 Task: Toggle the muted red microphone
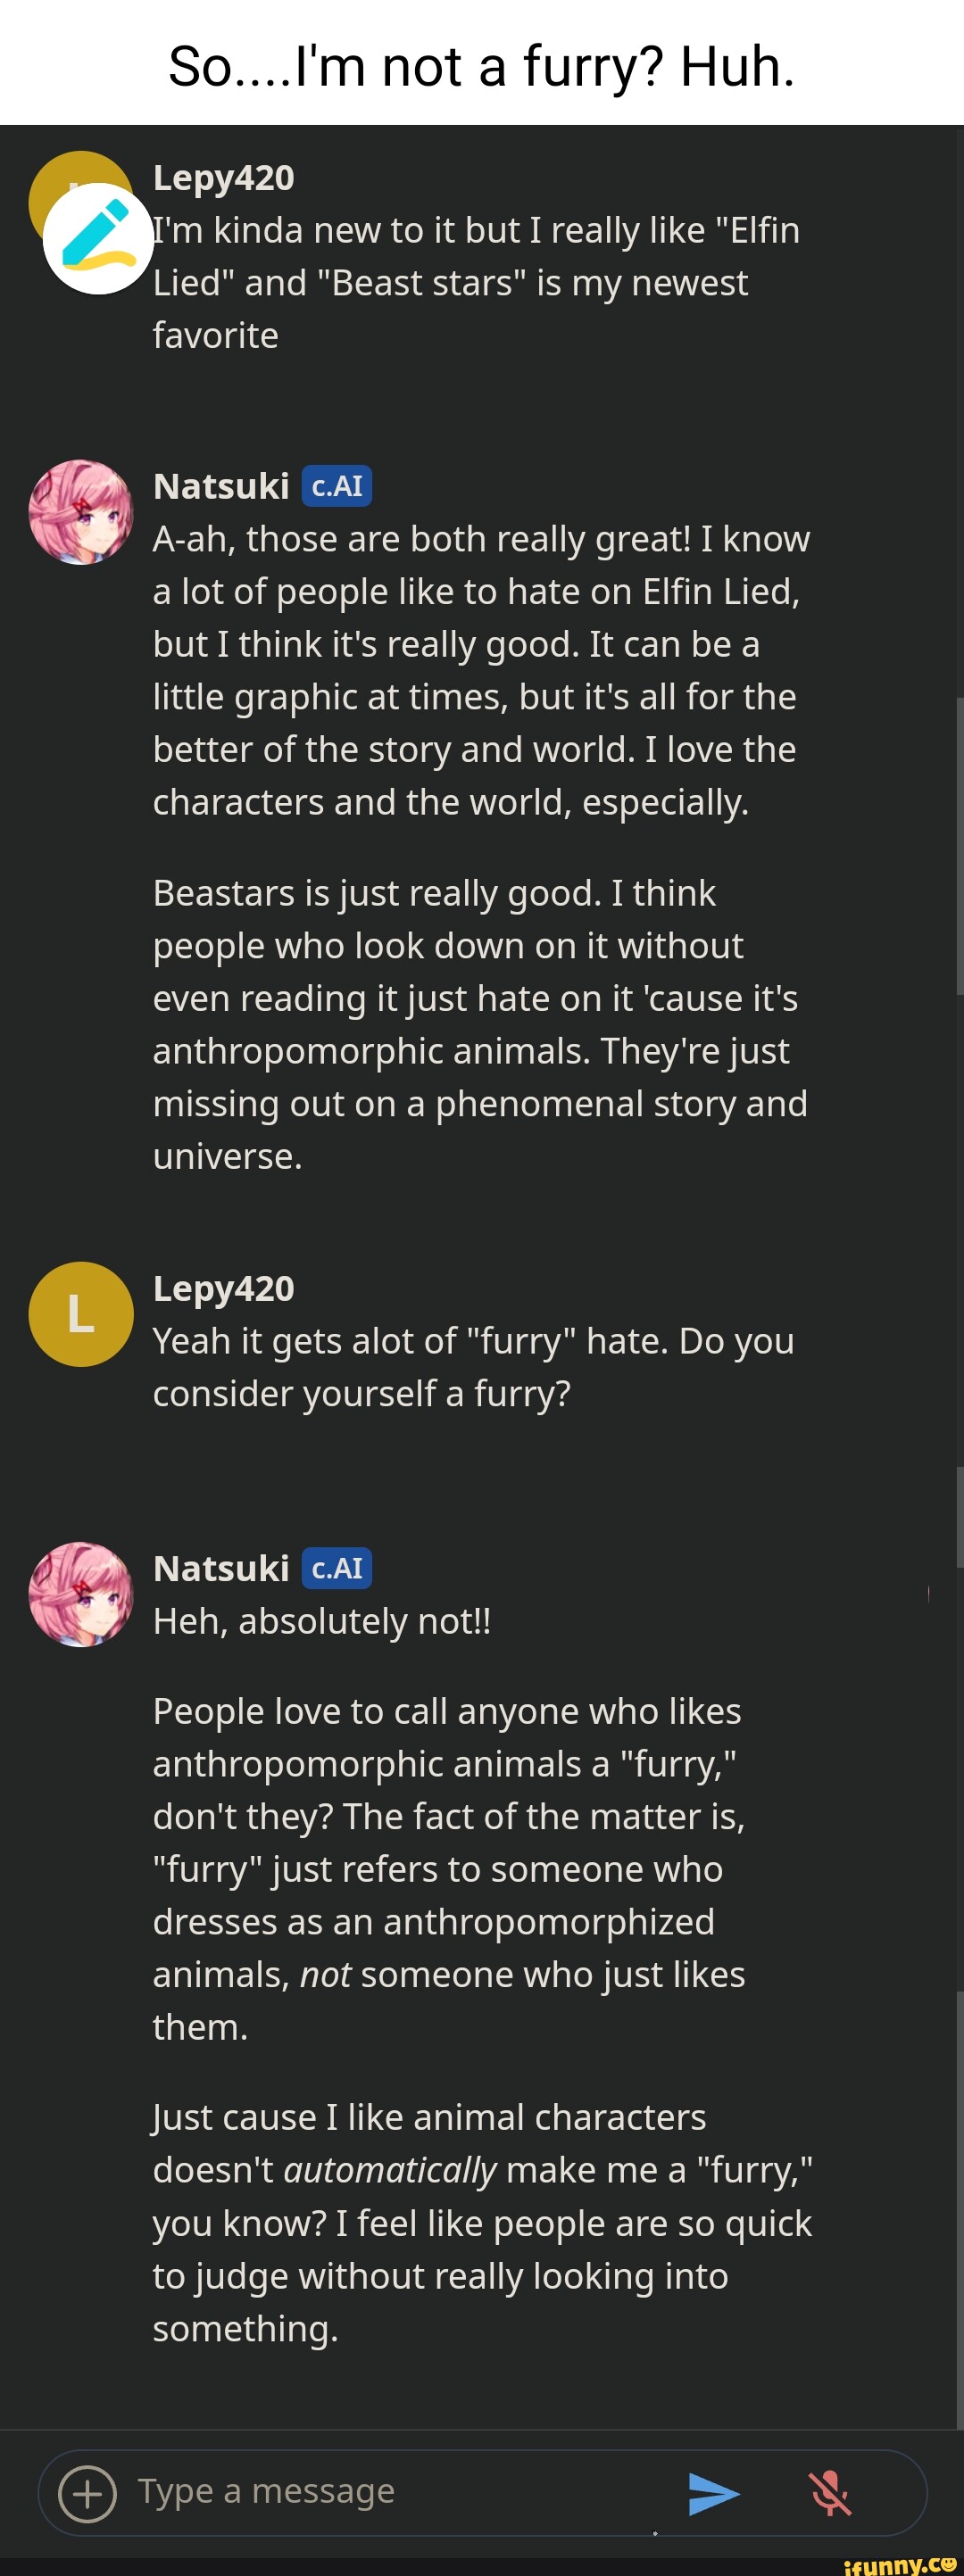[830, 2492]
